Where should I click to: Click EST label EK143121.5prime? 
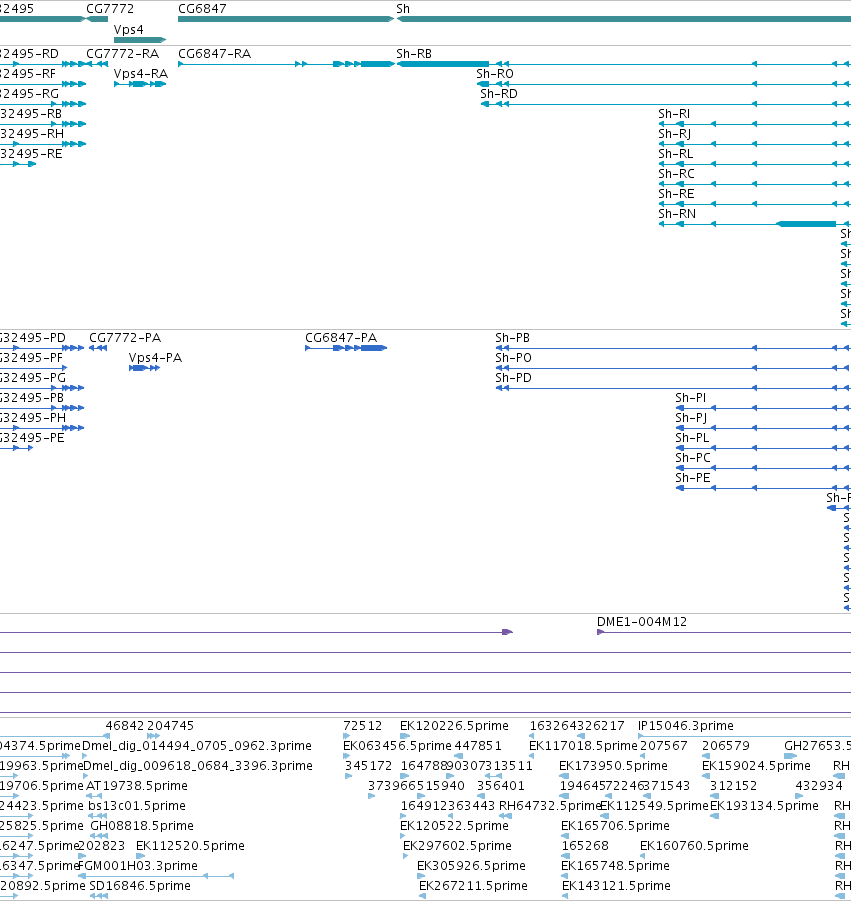pos(616,886)
